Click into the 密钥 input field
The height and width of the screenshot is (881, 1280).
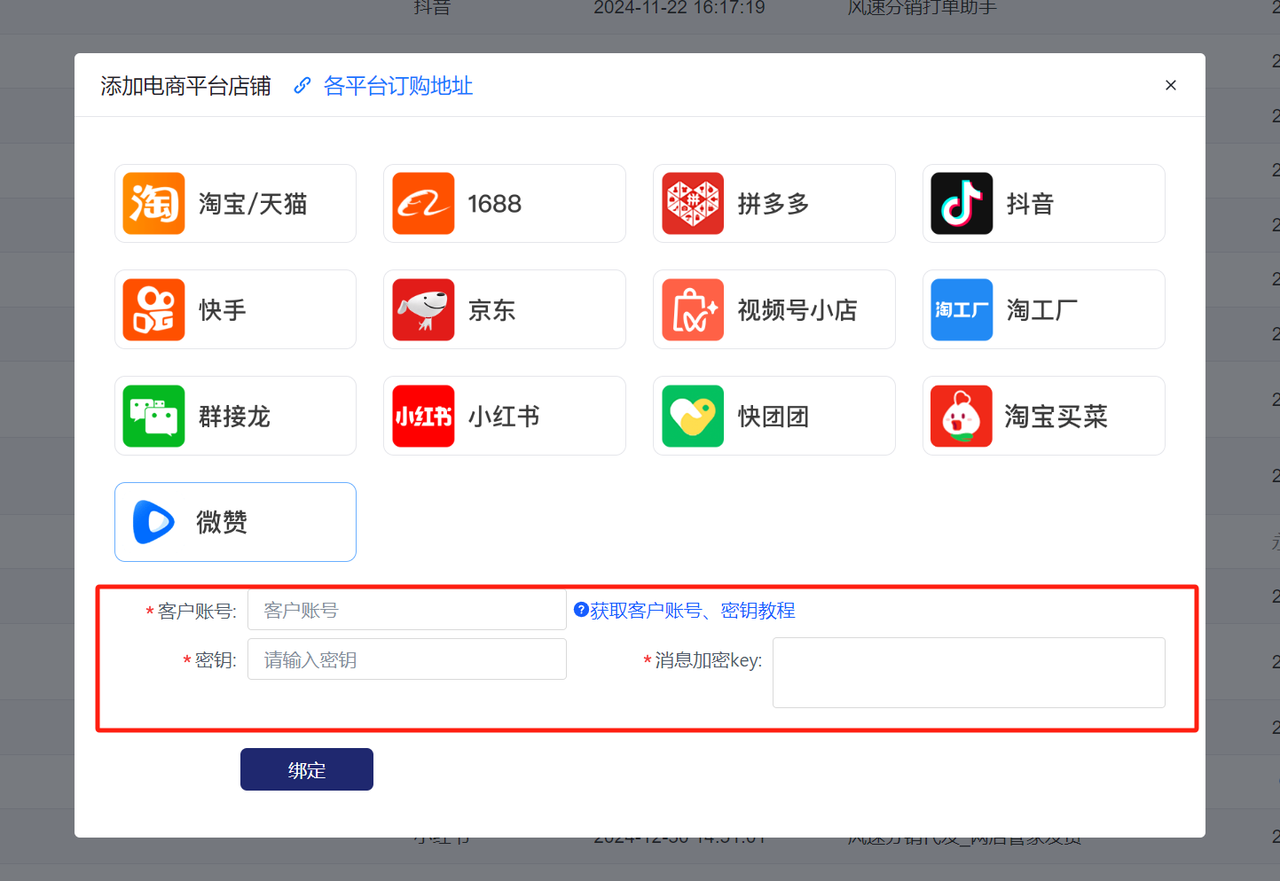pyautogui.click(x=406, y=660)
